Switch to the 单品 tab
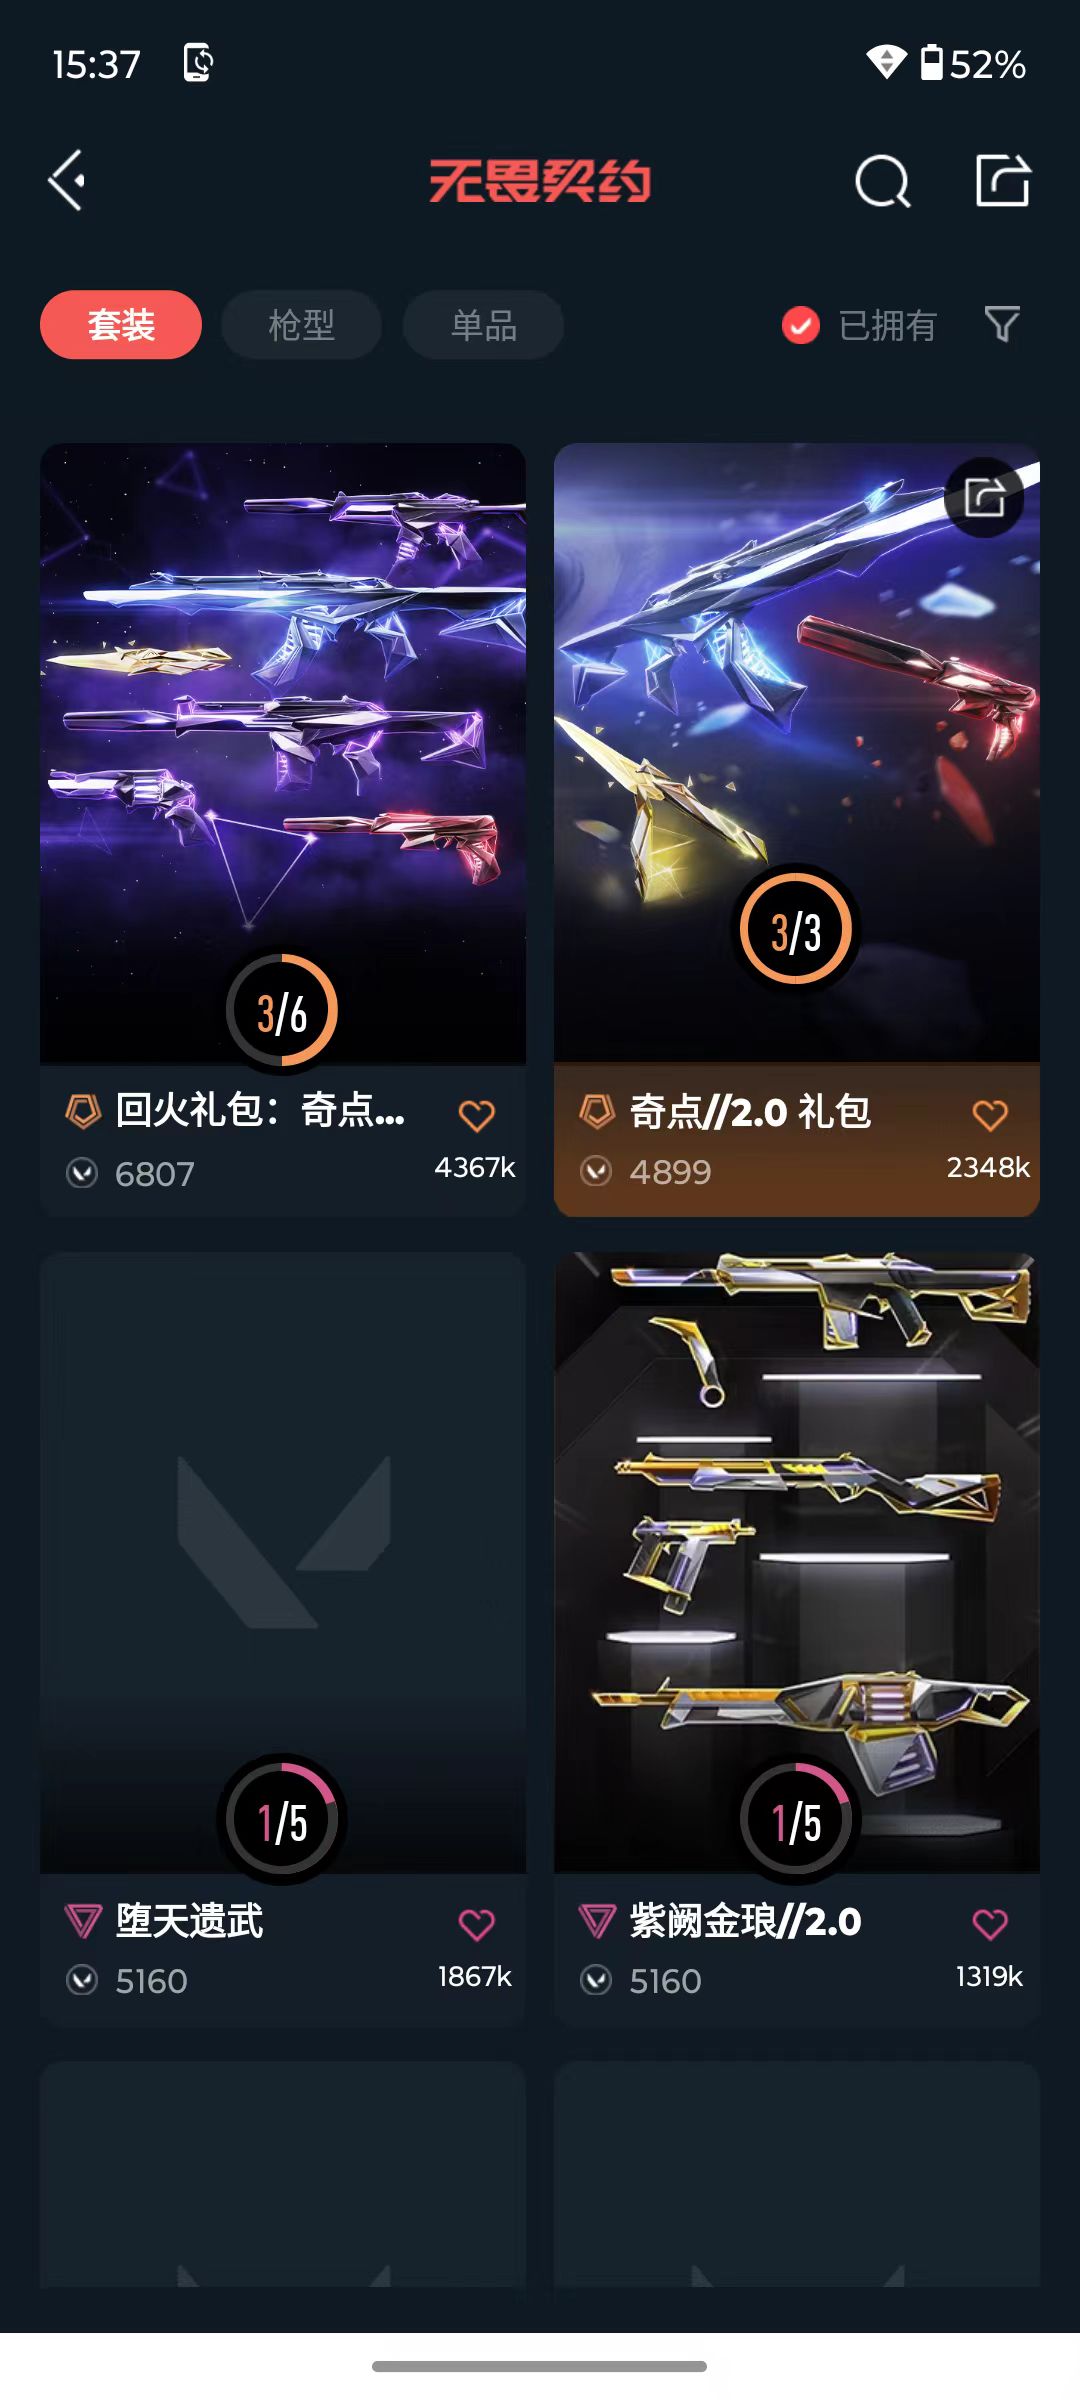 click(483, 324)
